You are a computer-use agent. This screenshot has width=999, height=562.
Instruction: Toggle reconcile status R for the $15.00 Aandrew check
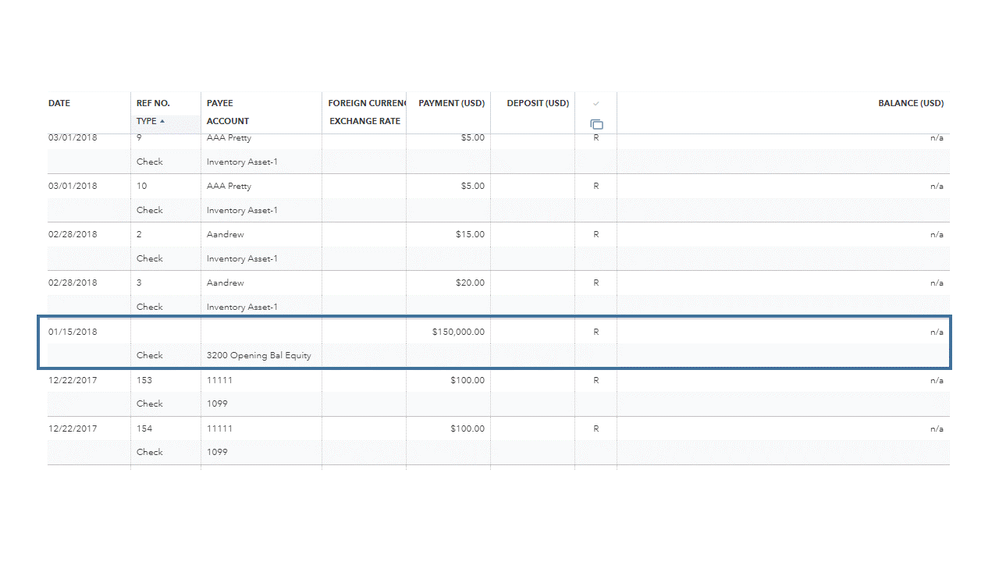click(x=596, y=235)
